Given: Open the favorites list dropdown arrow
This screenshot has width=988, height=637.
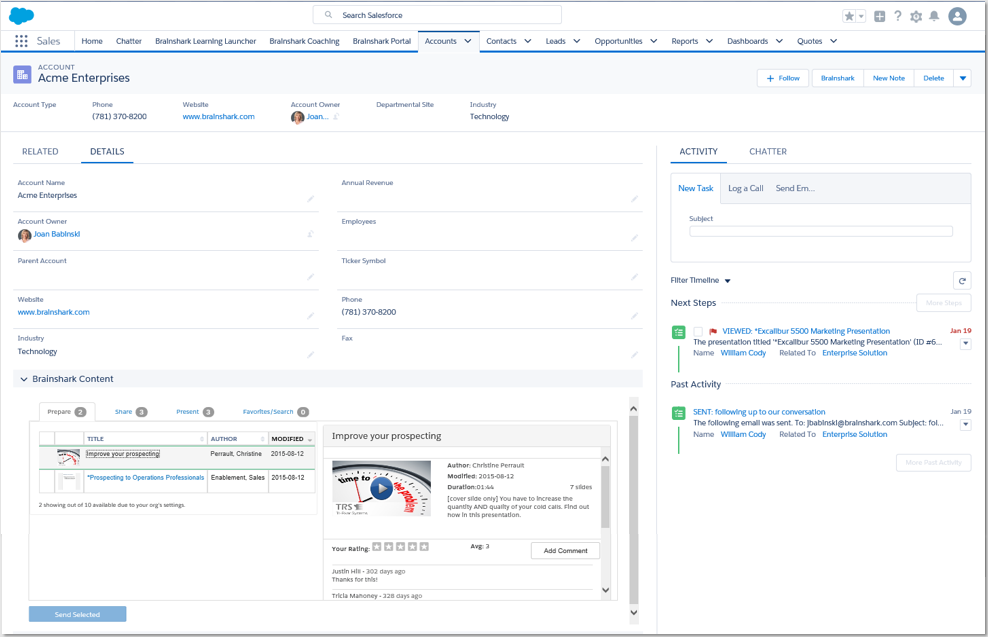Looking at the screenshot, I should [x=861, y=16].
